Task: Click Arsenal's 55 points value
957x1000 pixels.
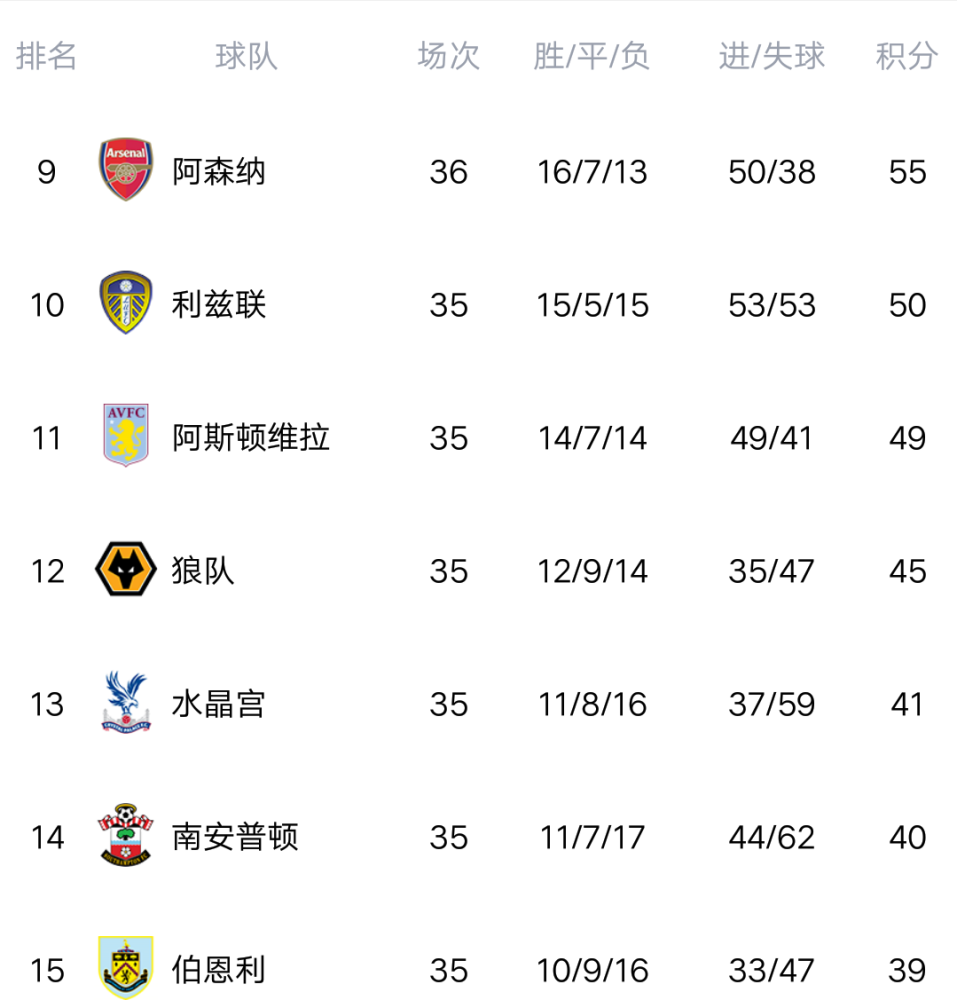Action: coord(907,172)
